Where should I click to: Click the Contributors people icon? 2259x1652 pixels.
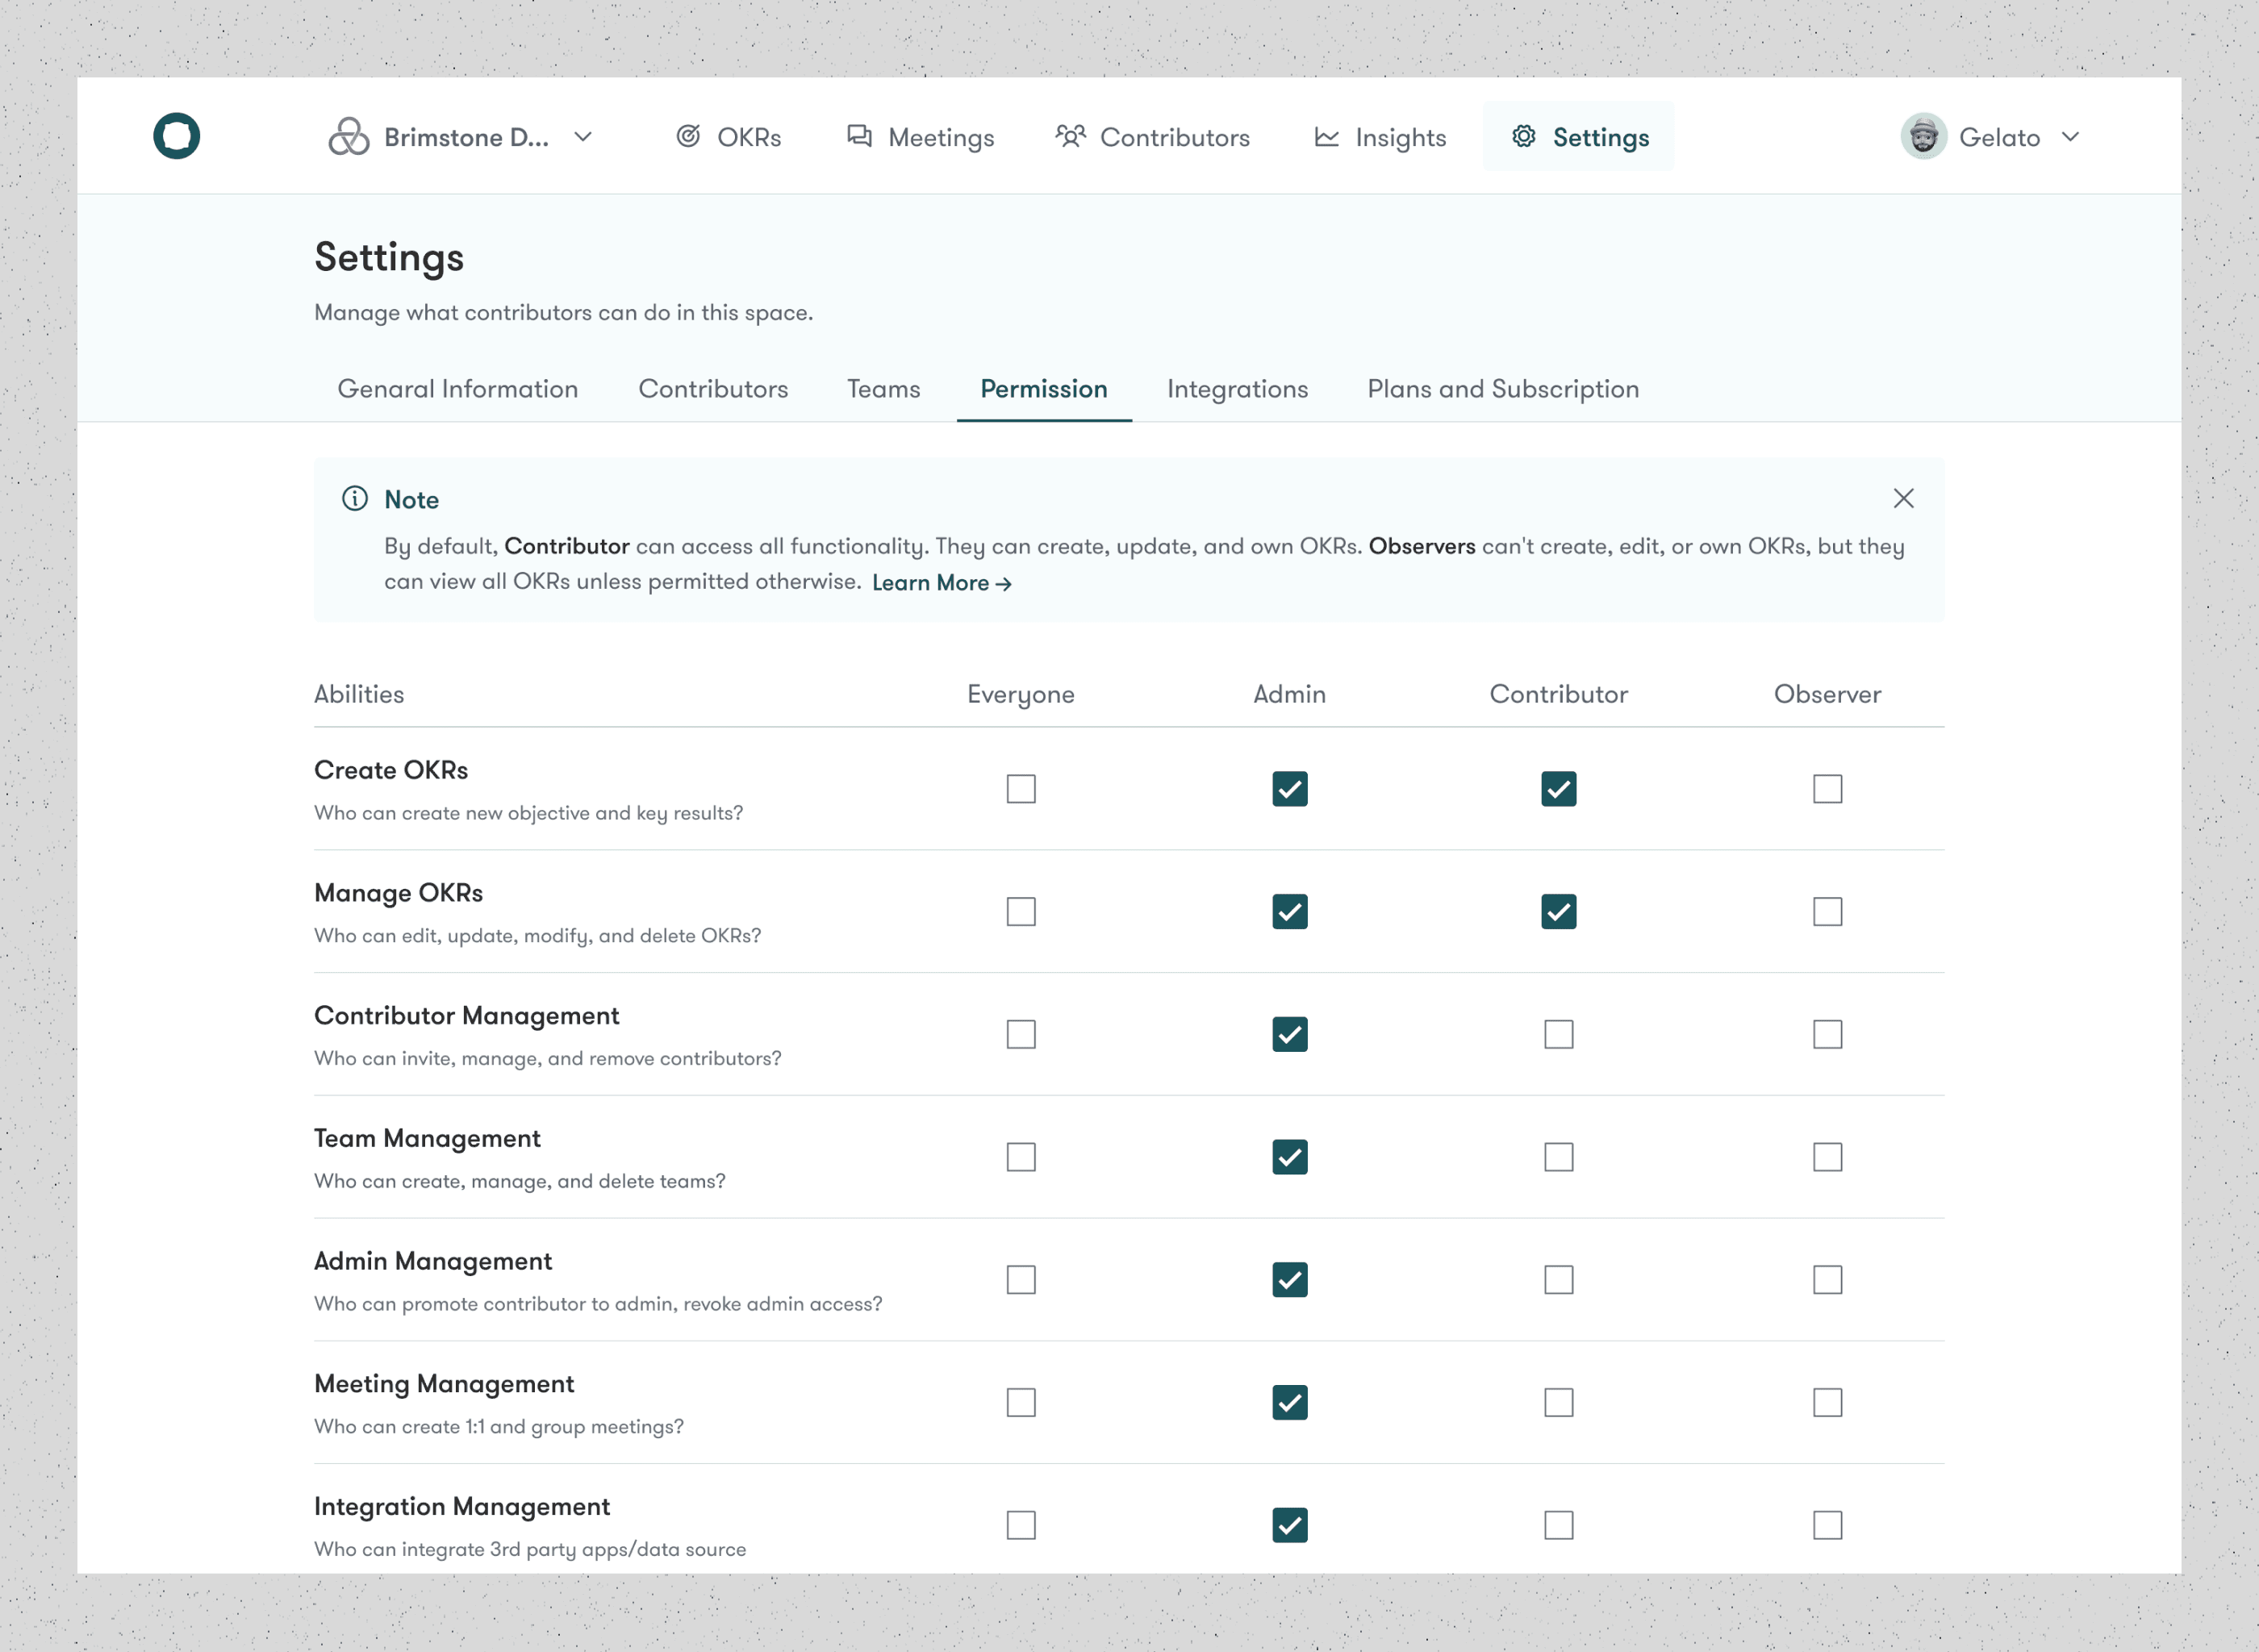1070,136
